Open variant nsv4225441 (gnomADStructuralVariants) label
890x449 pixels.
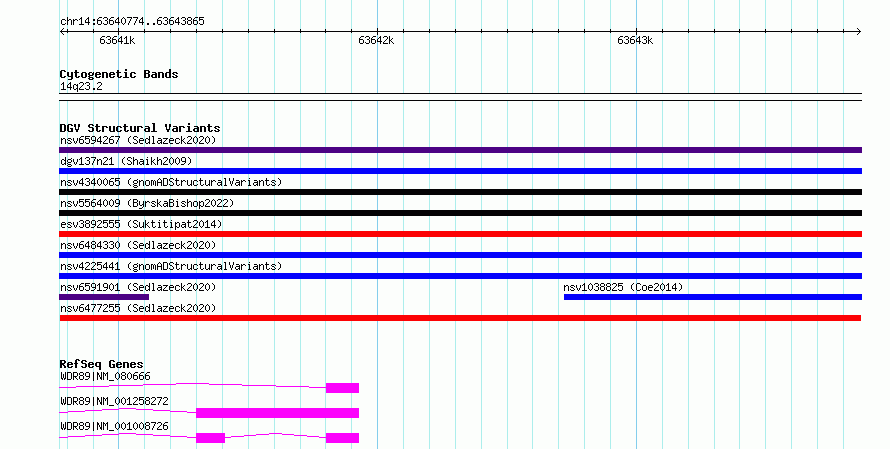(171, 266)
